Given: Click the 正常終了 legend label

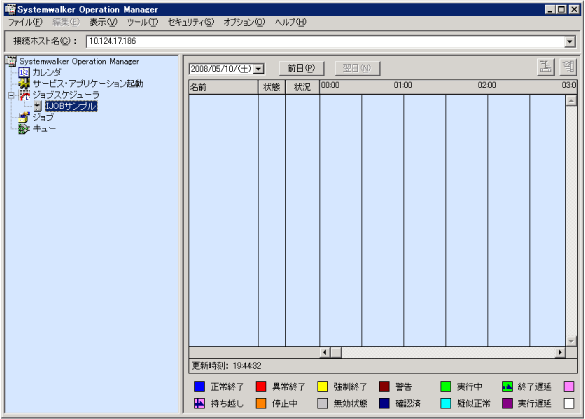Looking at the screenshot, I should pyautogui.click(x=227, y=387).
